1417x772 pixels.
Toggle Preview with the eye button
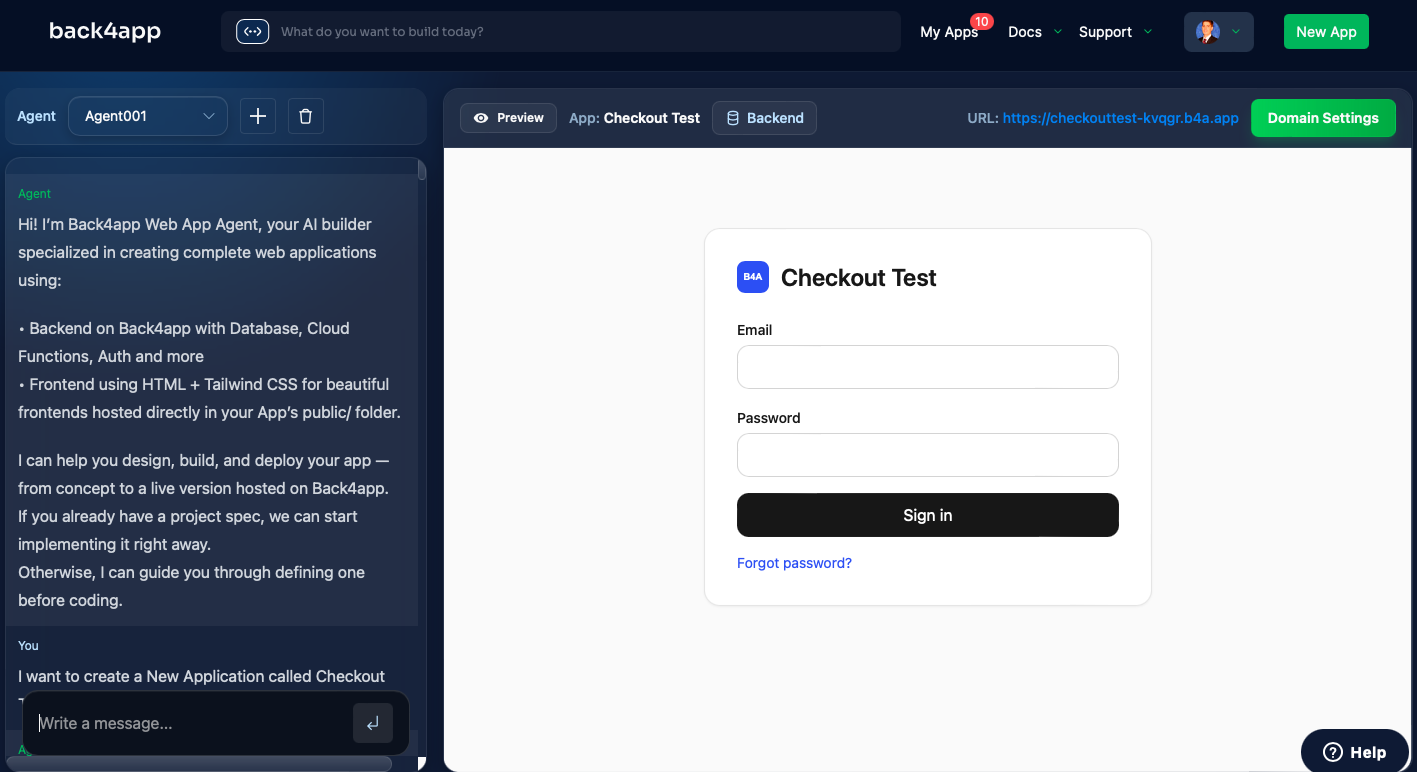click(508, 118)
